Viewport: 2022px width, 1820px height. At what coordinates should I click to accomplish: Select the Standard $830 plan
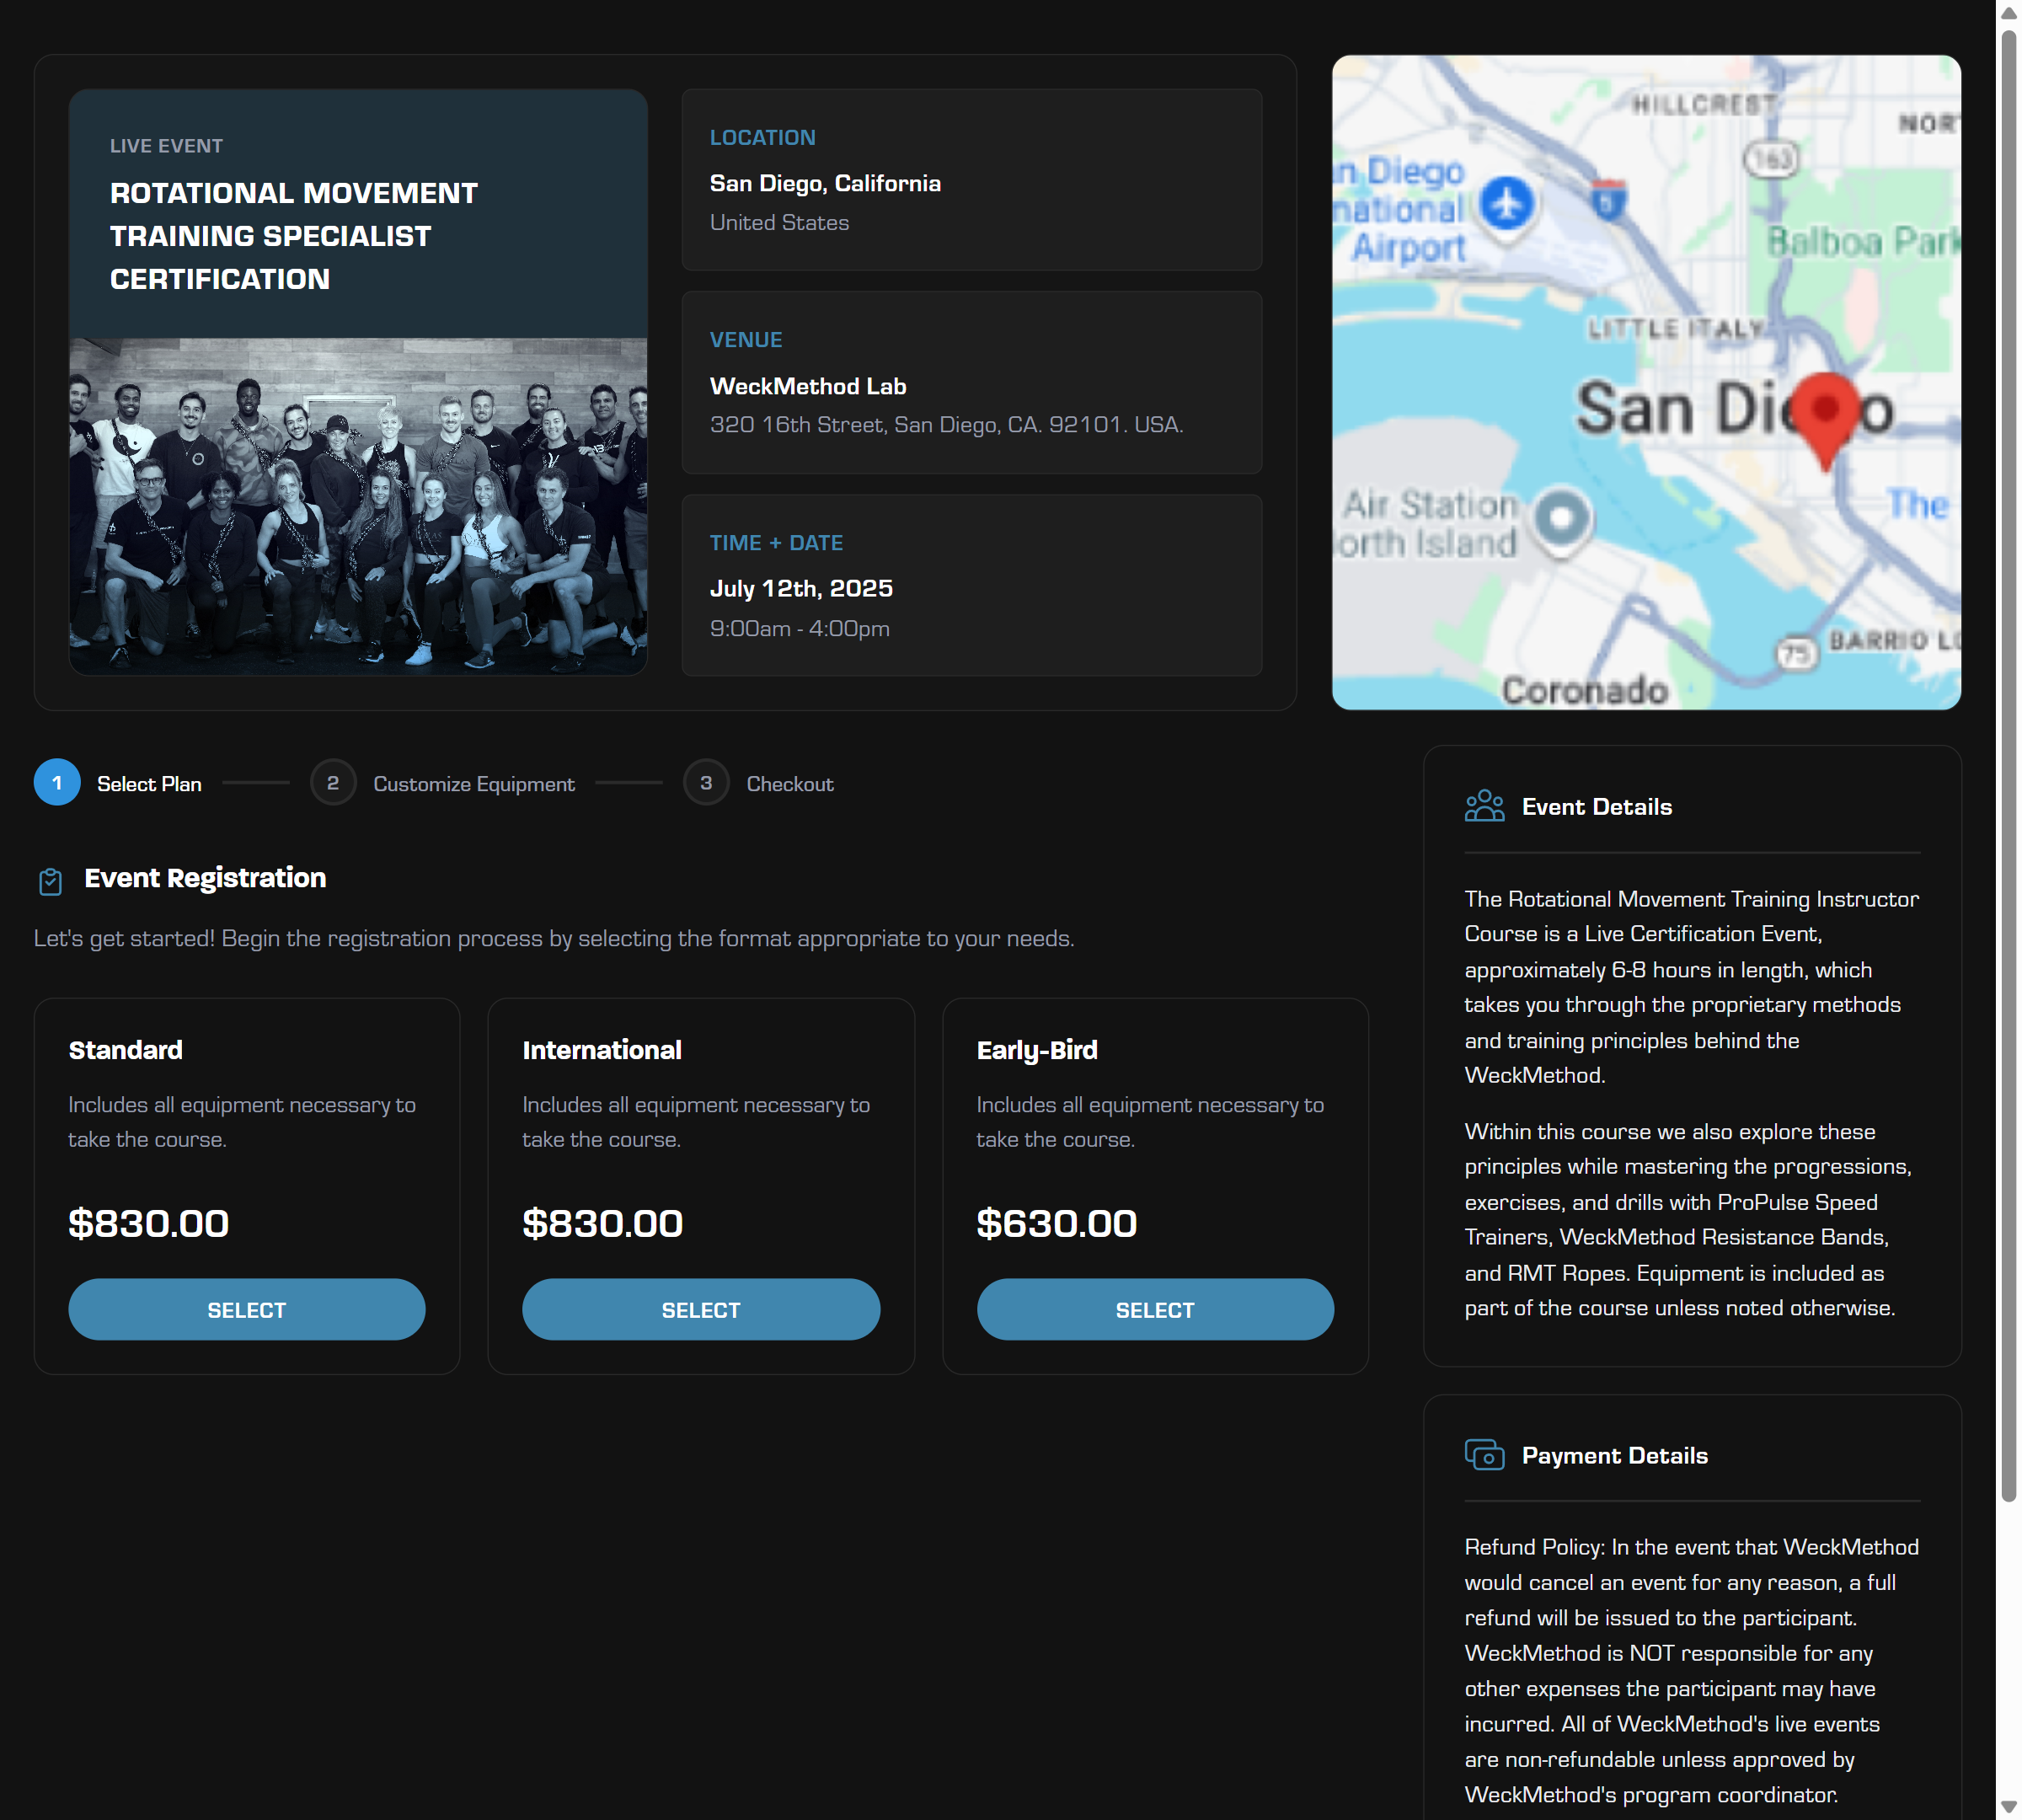246,1309
